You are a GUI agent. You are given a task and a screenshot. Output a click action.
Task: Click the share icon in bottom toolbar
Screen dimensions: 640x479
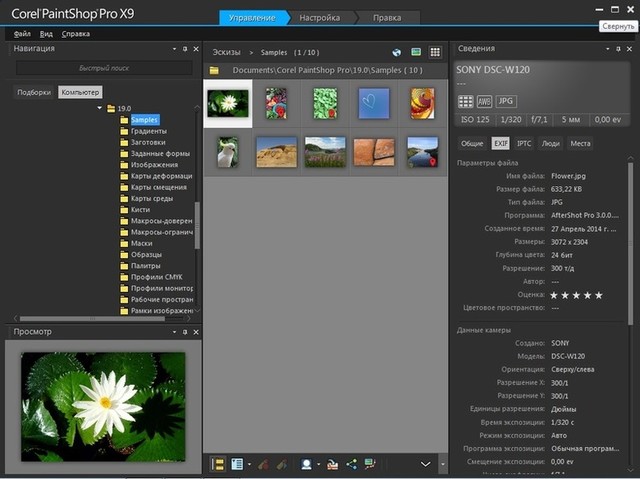coord(351,464)
